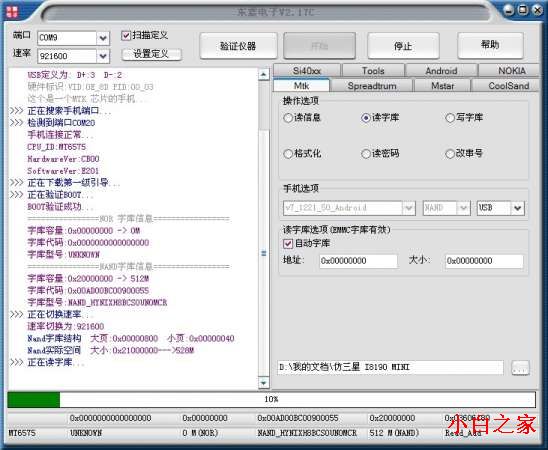
Task: Close the application window
Action: pos(537,10)
